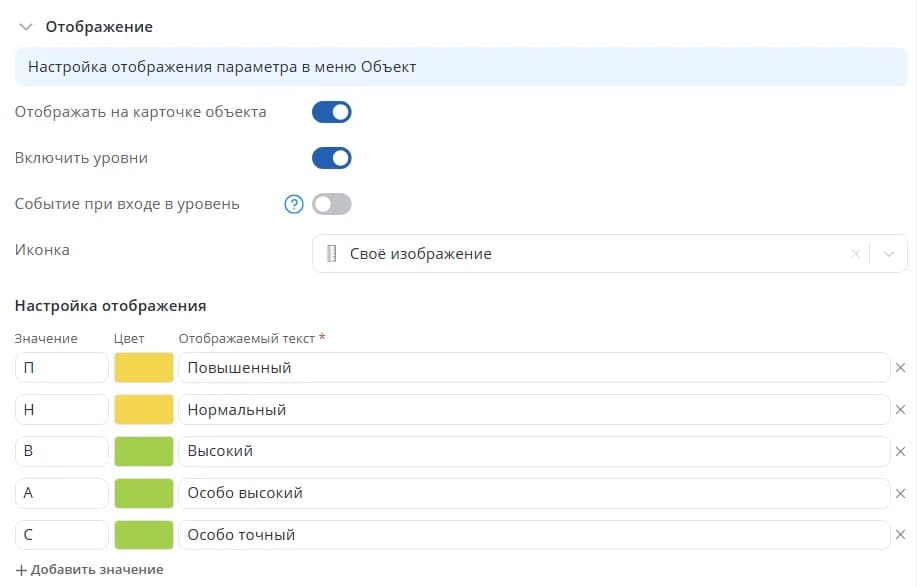Select the info banner about меню Объект

click(x=461, y=67)
